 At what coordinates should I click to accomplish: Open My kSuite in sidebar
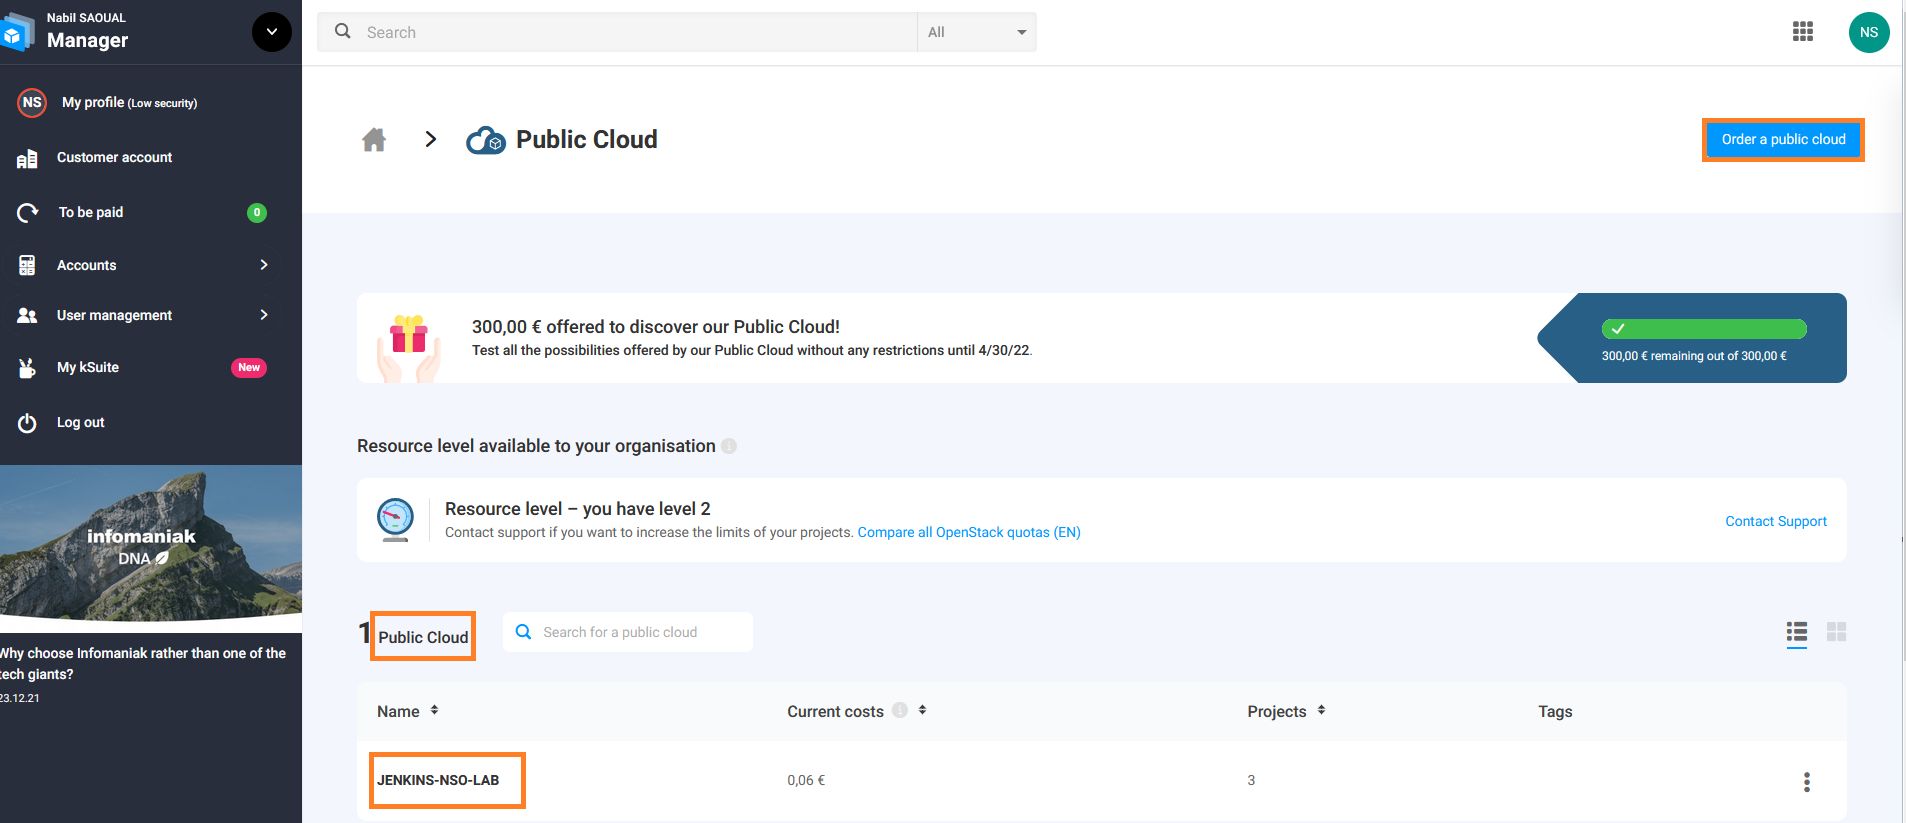point(88,367)
